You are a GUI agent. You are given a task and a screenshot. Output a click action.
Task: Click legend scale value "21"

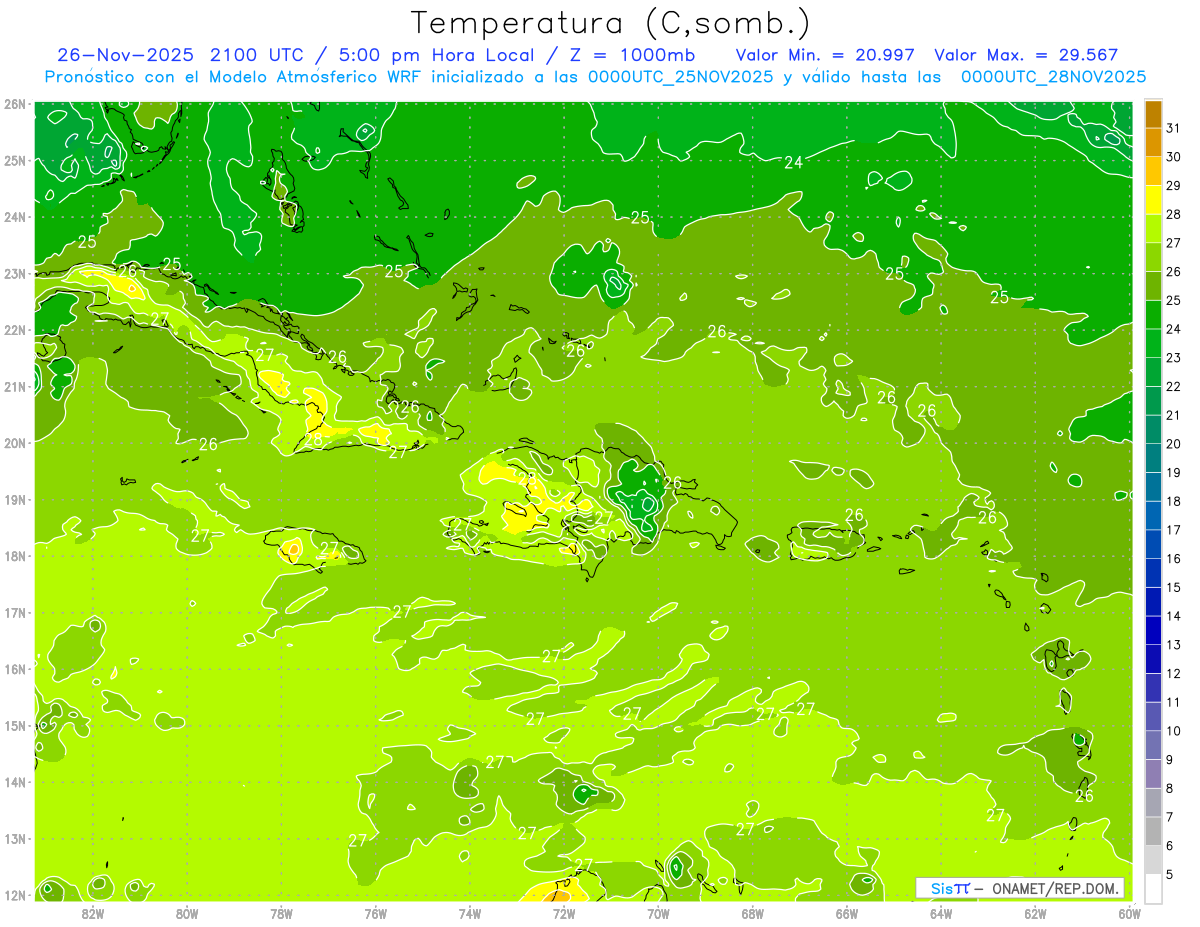(x=1174, y=415)
